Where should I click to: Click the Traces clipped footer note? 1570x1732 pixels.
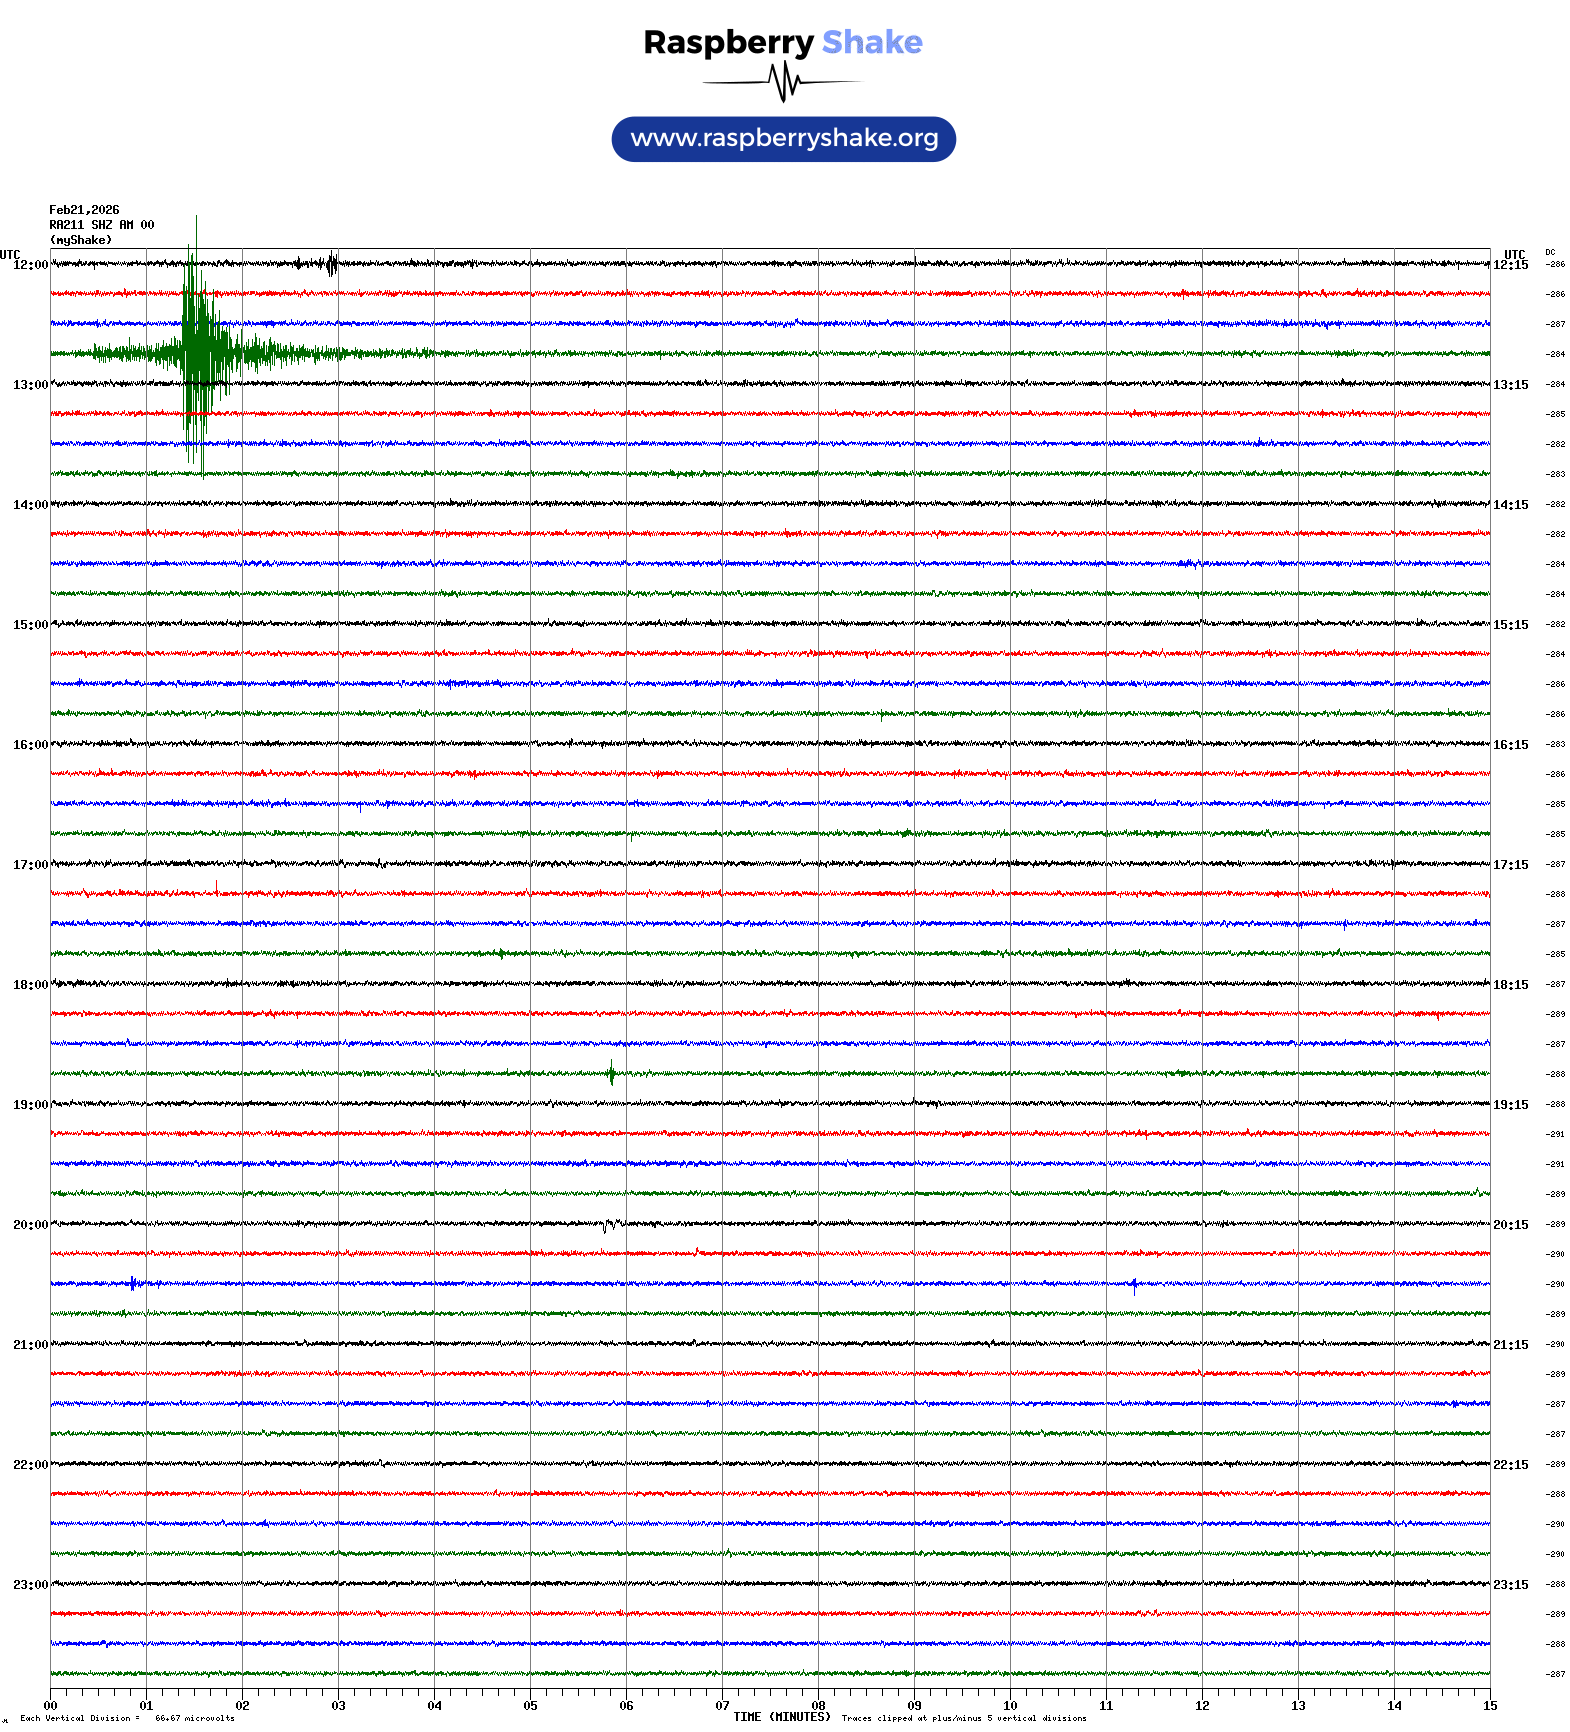coord(964,1718)
